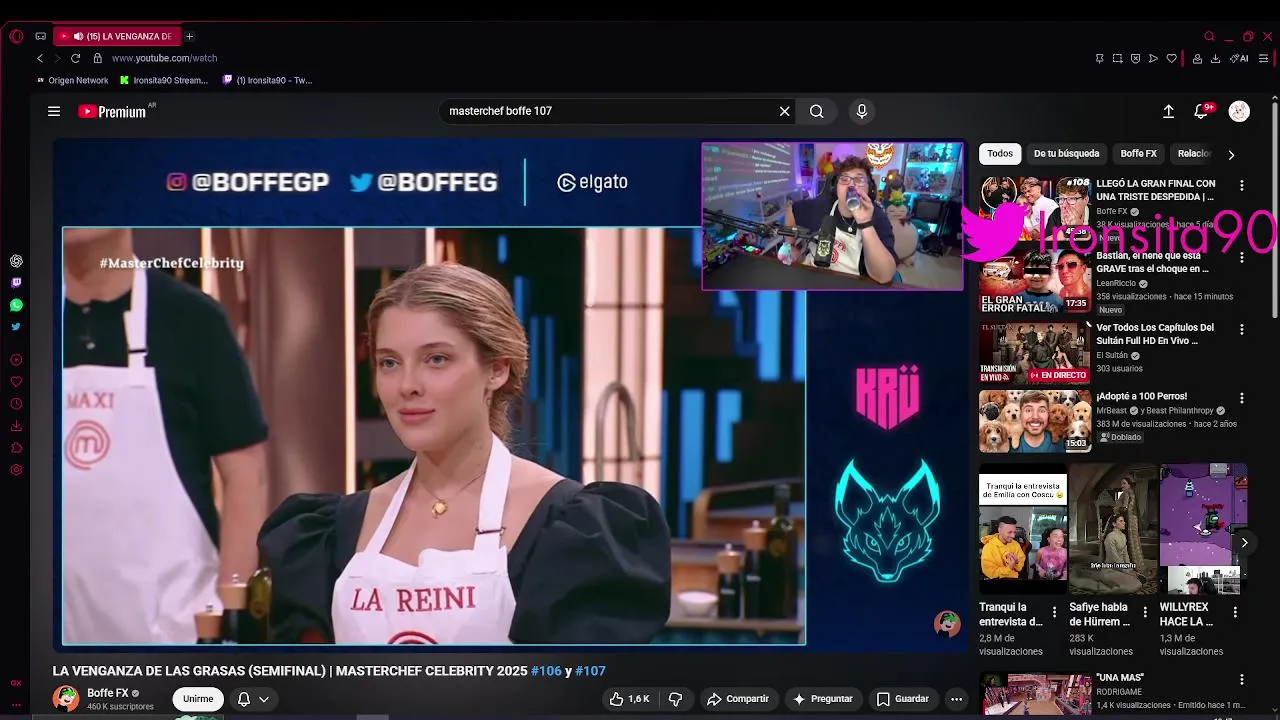
Task: Open options for El Sultán video
Action: (x=1242, y=330)
